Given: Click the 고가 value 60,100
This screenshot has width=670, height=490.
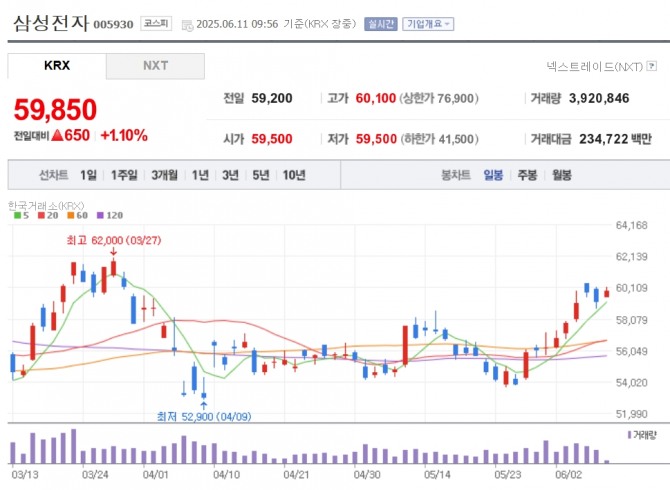Looking at the screenshot, I should (x=376, y=98).
